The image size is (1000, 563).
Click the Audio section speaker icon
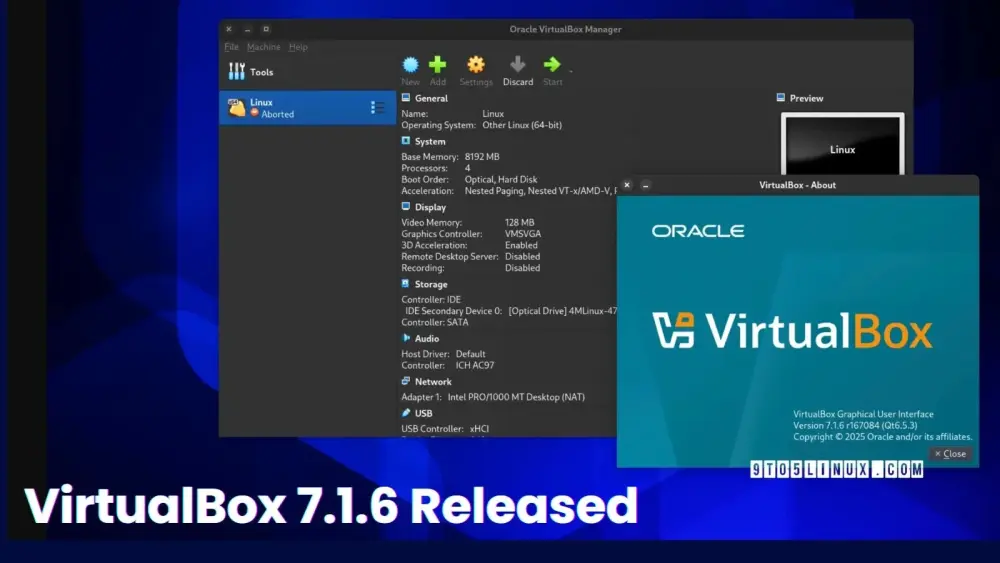tap(406, 338)
